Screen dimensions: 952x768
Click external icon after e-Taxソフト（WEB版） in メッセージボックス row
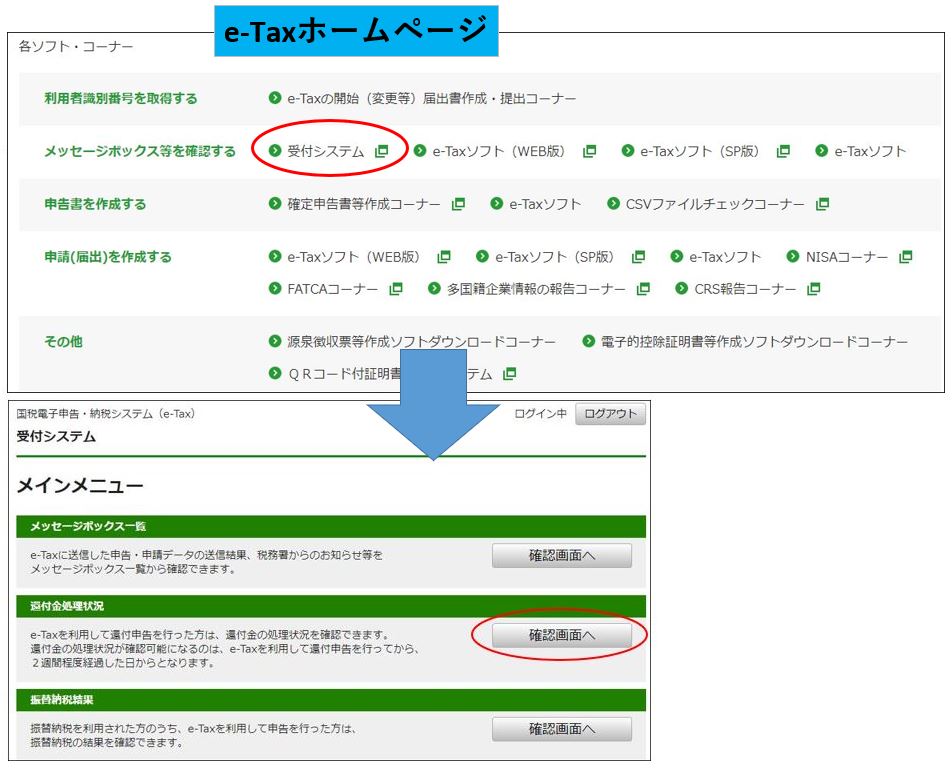[x=589, y=151]
